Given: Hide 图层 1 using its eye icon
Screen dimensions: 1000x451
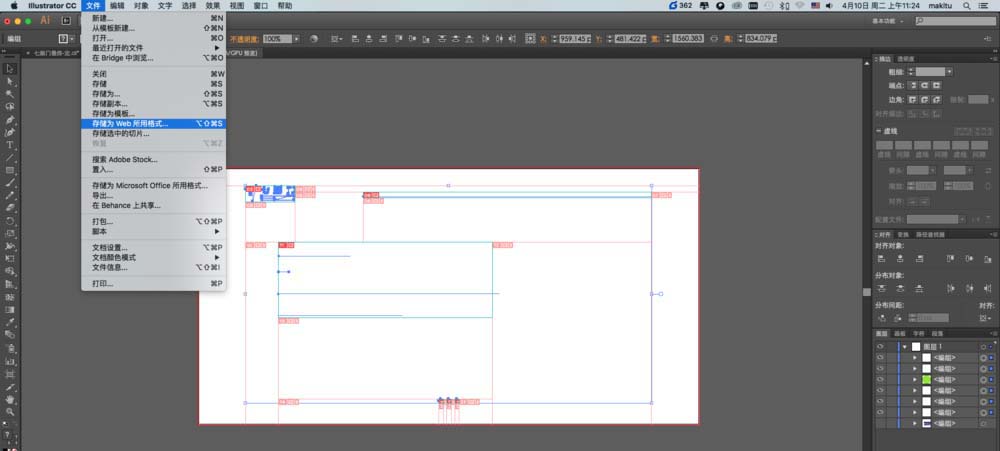Looking at the screenshot, I should pyautogui.click(x=880, y=346).
